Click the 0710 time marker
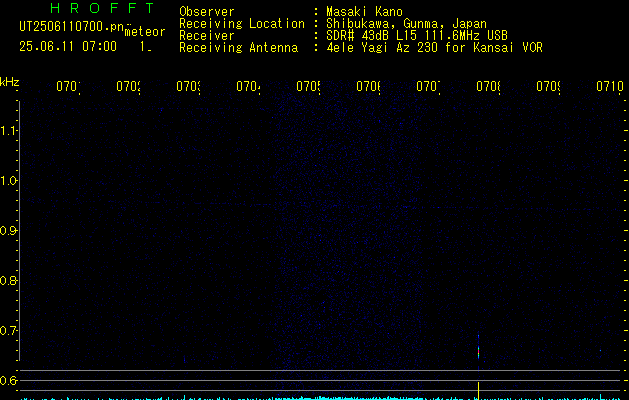629x400 pixels. (610, 86)
